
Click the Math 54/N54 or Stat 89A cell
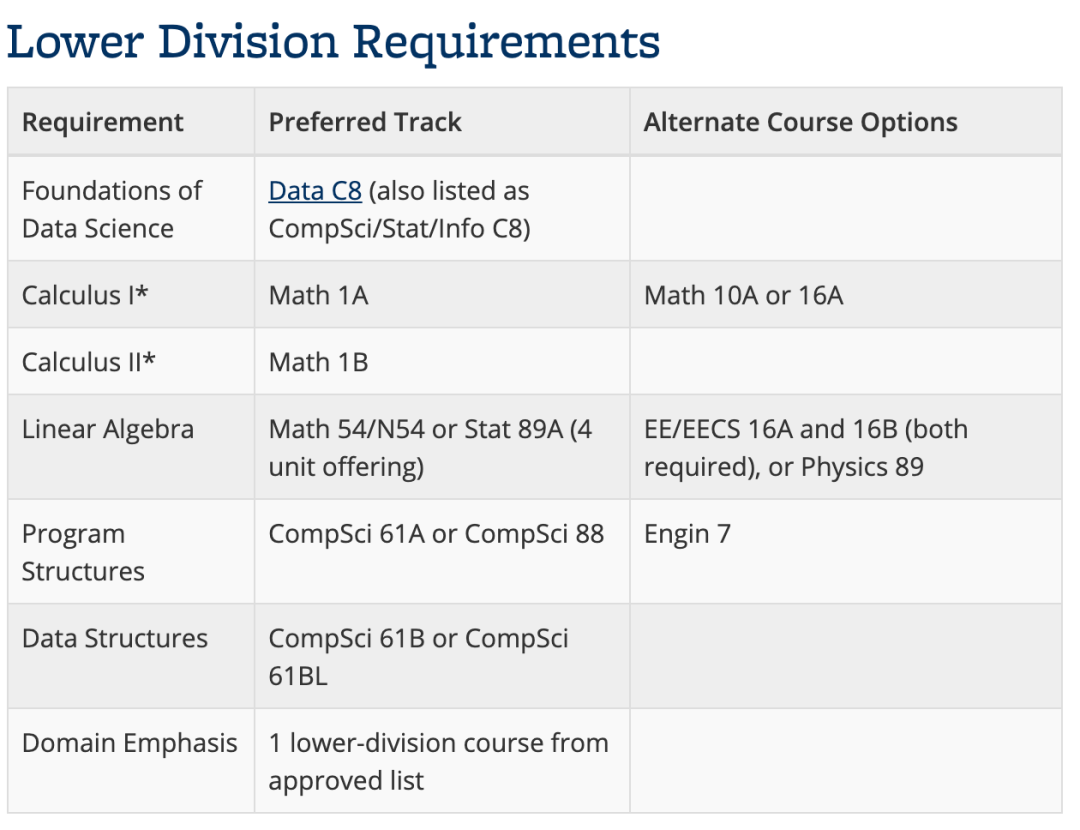pyautogui.click(x=430, y=448)
